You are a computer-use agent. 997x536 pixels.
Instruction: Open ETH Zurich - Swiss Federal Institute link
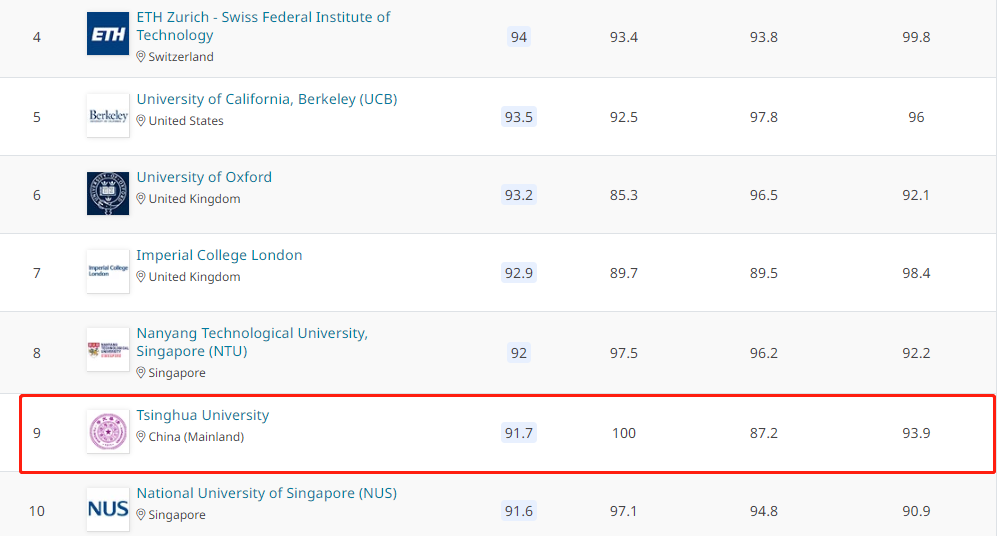(x=263, y=26)
